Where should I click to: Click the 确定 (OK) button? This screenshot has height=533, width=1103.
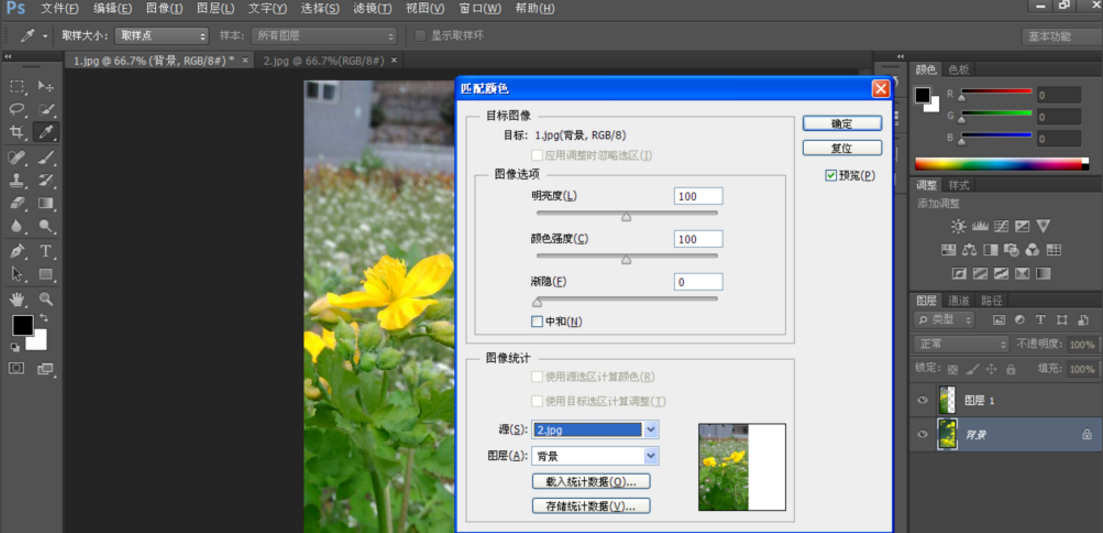[841, 124]
